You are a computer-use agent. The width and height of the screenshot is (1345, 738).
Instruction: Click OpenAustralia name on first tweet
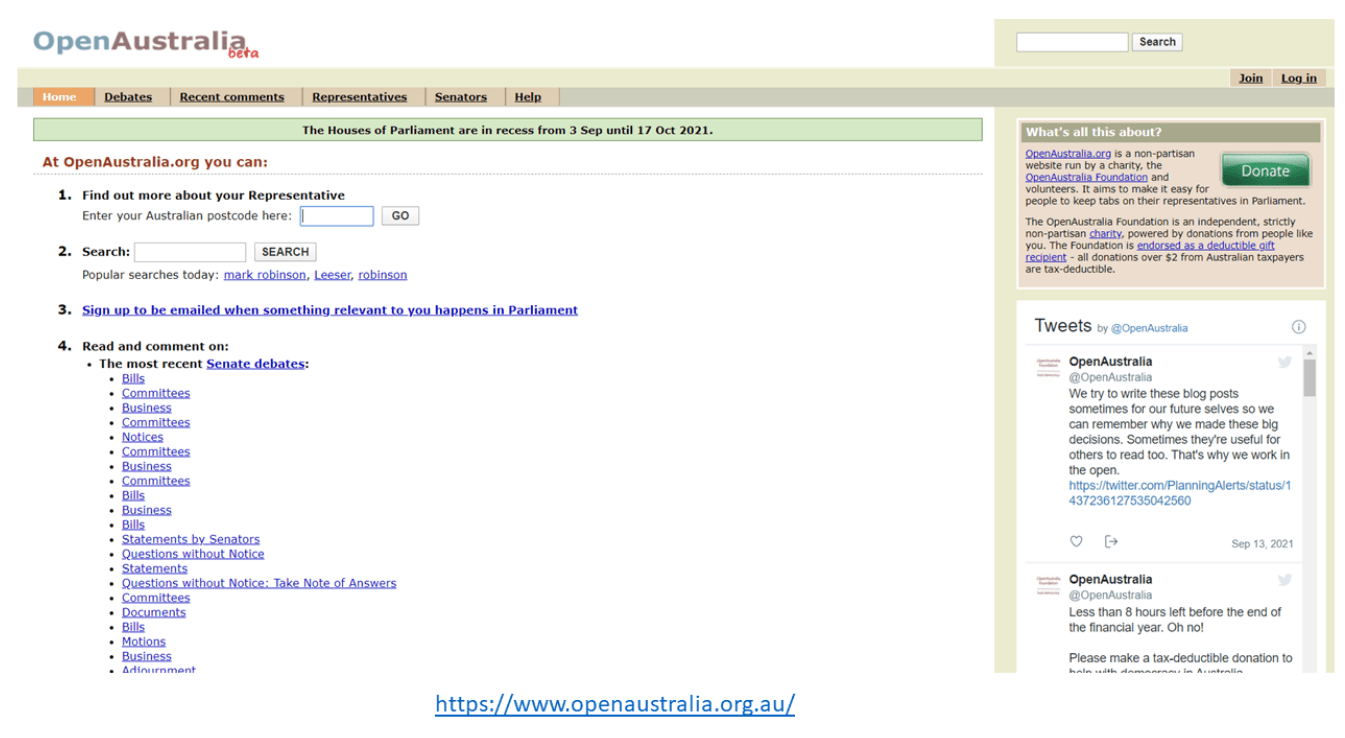tap(1110, 362)
